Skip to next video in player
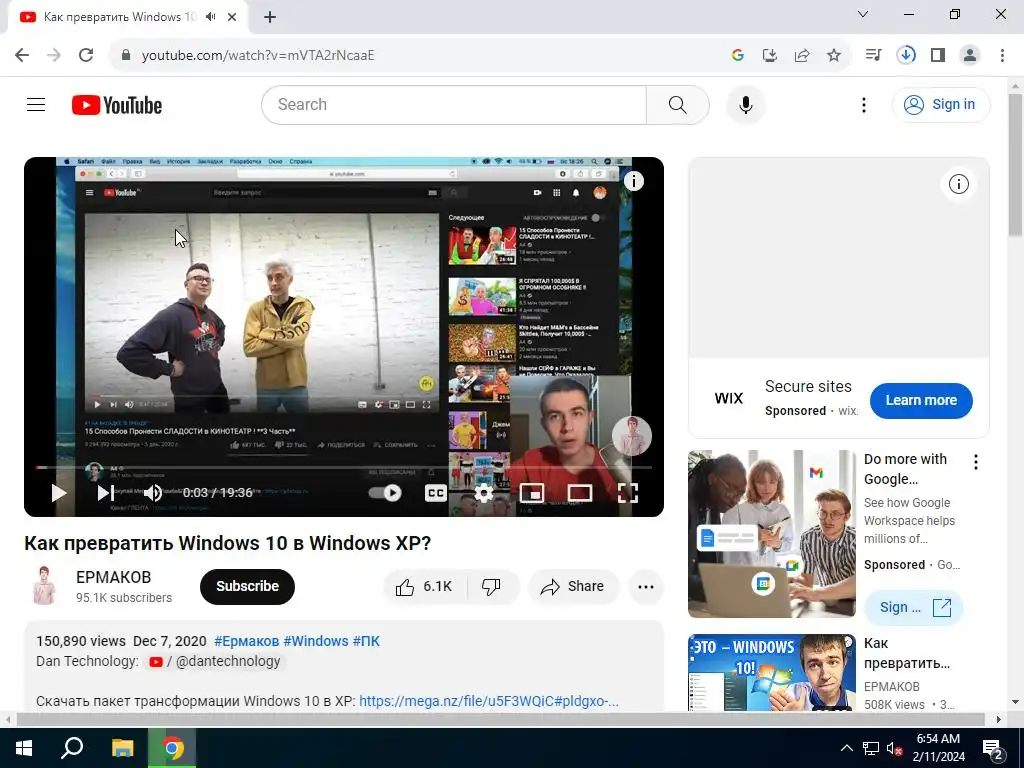The width and height of the screenshot is (1024, 768). coord(105,493)
